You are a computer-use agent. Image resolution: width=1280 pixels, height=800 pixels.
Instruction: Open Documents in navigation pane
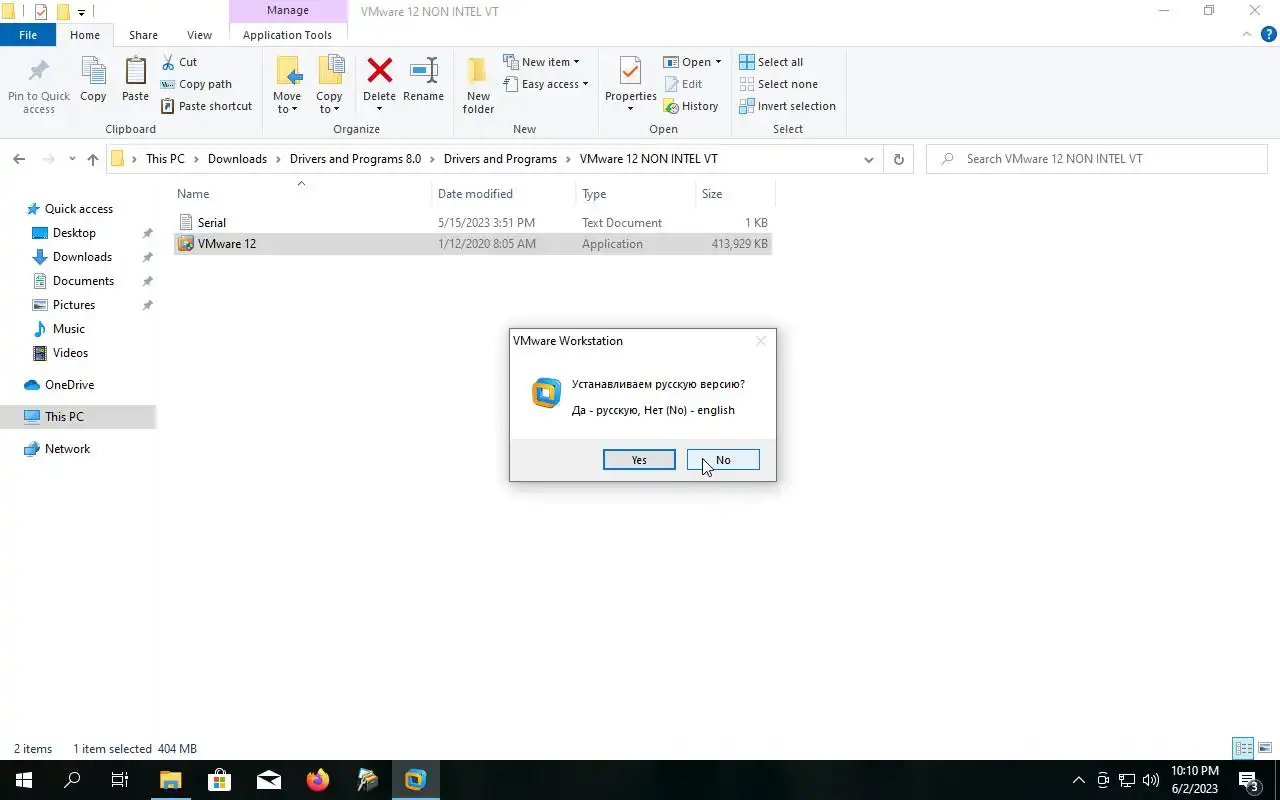(x=83, y=281)
